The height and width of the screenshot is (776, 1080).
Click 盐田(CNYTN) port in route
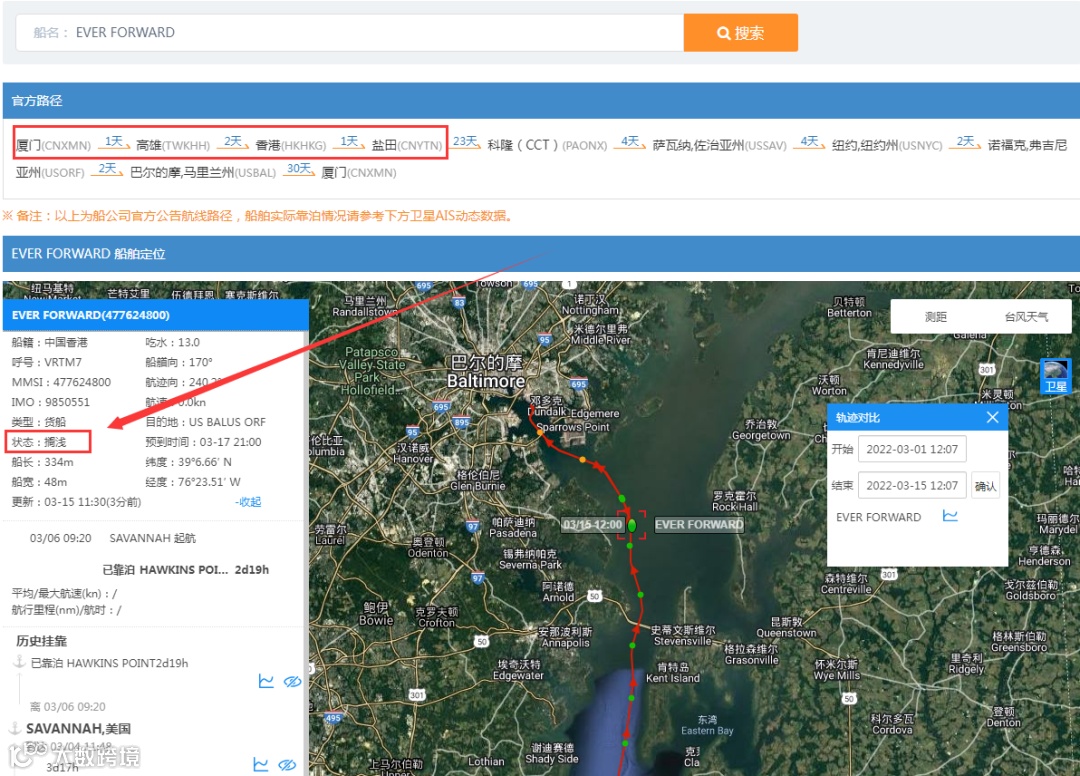(407, 145)
